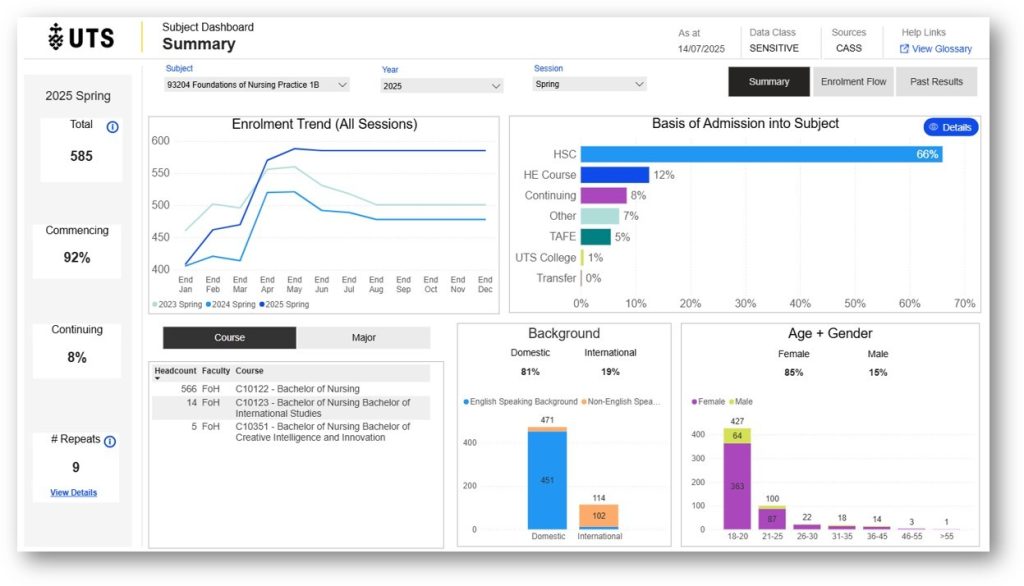This screenshot has height=586, width=1024.
Task: Open the Session dropdown set to Spring
Action: pos(590,85)
